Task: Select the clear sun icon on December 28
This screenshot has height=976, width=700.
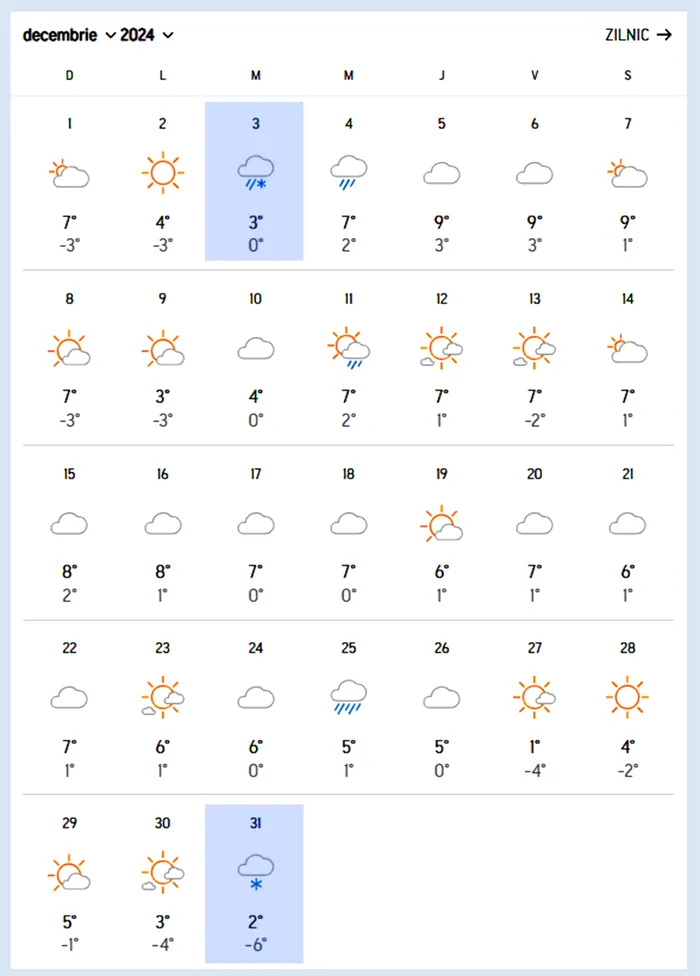Action: (x=627, y=697)
